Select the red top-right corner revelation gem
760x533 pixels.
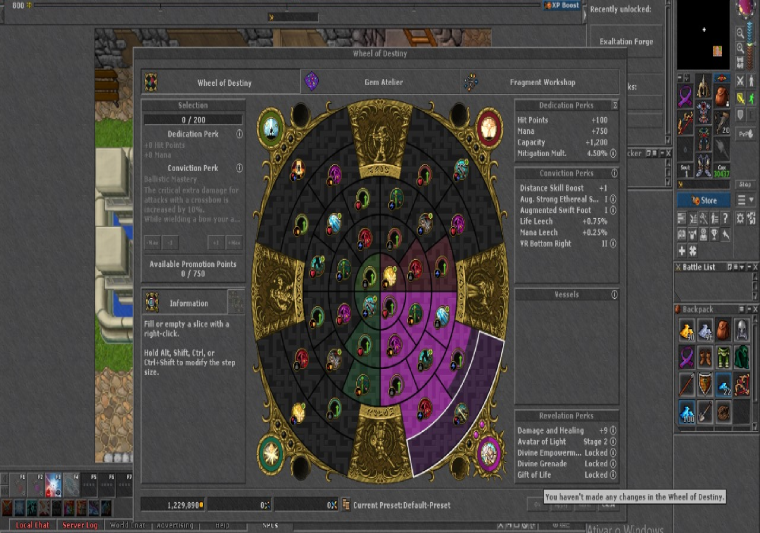[x=490, y=127]
